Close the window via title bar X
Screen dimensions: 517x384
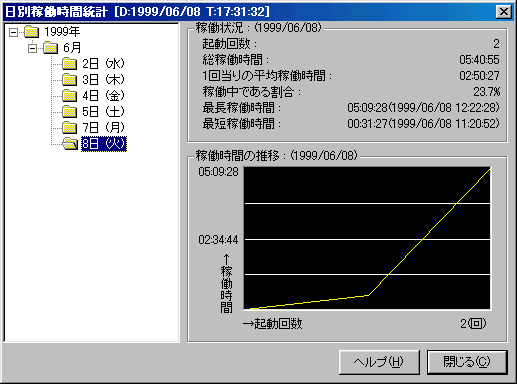point(504,12)
